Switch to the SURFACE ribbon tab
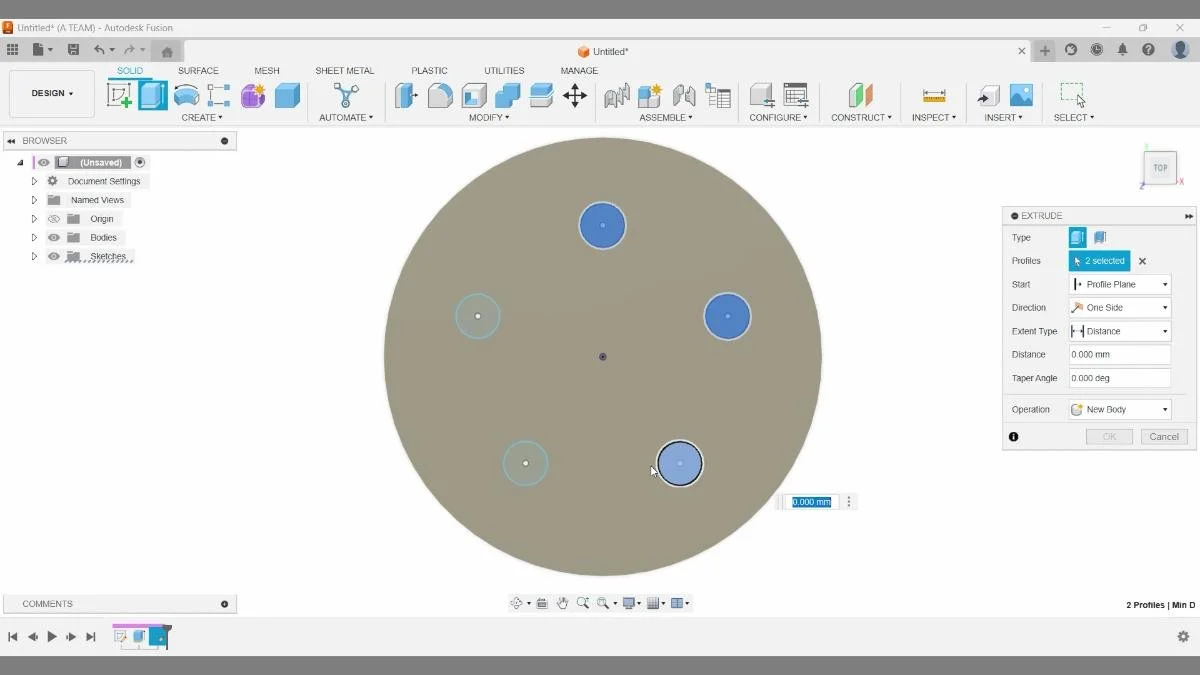Viewport: 1200px width, 675px height. click(198, 70)
